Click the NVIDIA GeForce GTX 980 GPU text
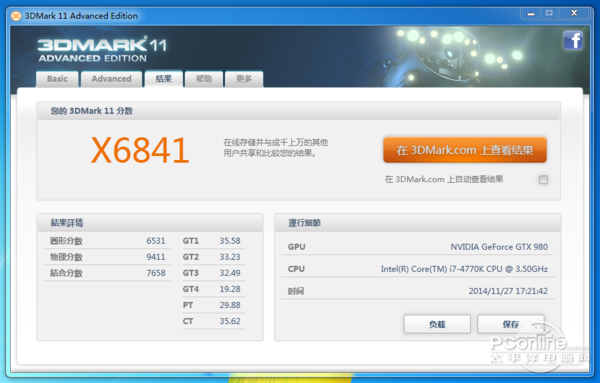Viewport: 600px width, 383px height. (x=499, y=247)
